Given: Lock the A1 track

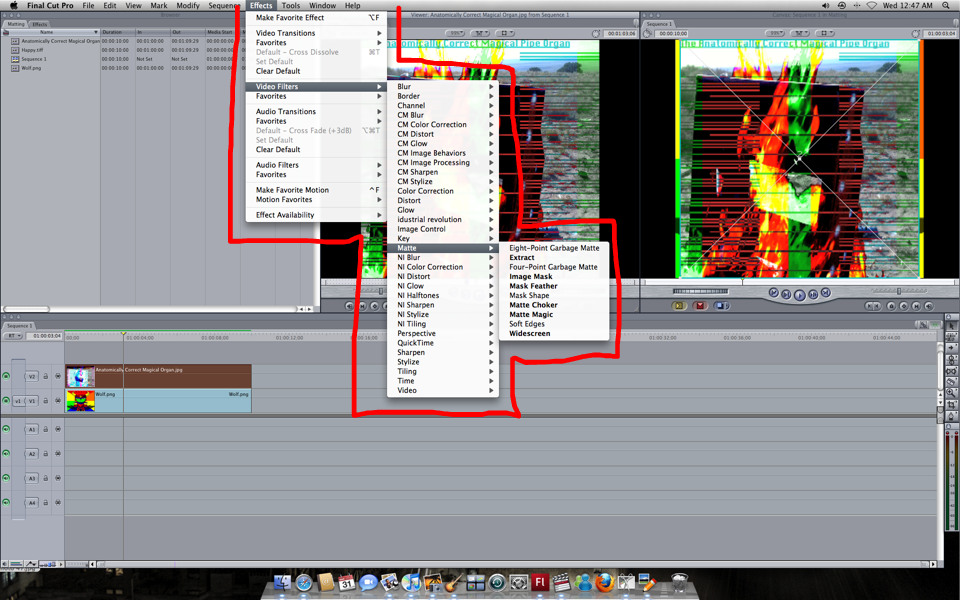Looking at the screenshot, I should pyautogui.click(x=46, y=429).
